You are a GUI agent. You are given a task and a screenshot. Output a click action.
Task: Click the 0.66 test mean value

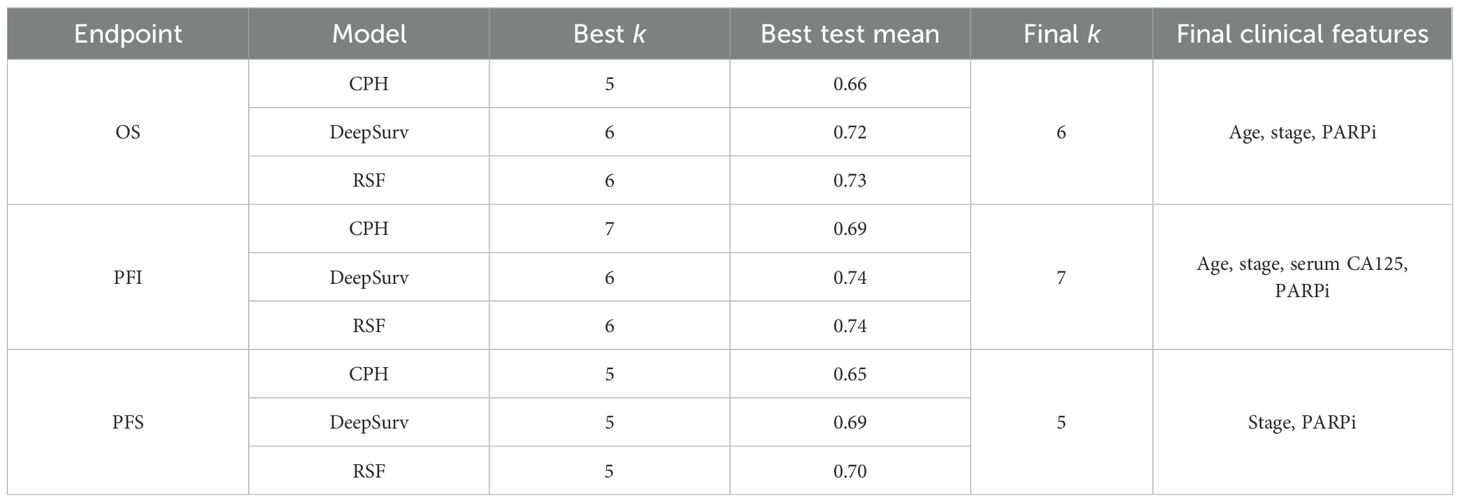coord(849,84)
